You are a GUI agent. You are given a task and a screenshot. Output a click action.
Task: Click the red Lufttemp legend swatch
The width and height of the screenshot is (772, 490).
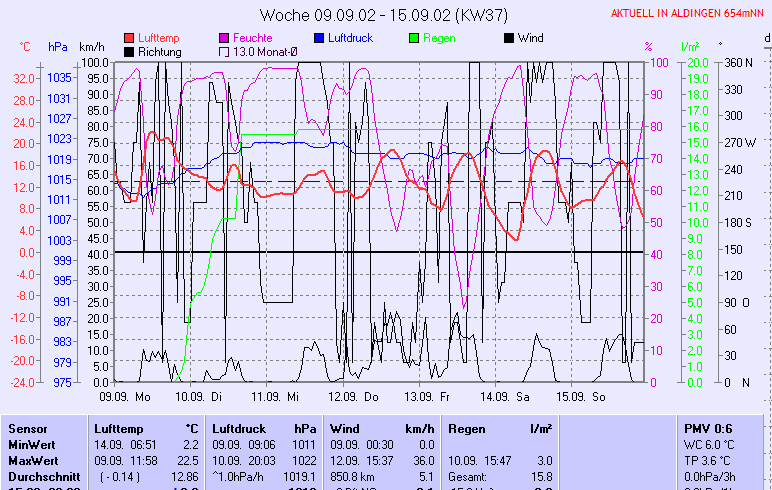coord(129,38)
